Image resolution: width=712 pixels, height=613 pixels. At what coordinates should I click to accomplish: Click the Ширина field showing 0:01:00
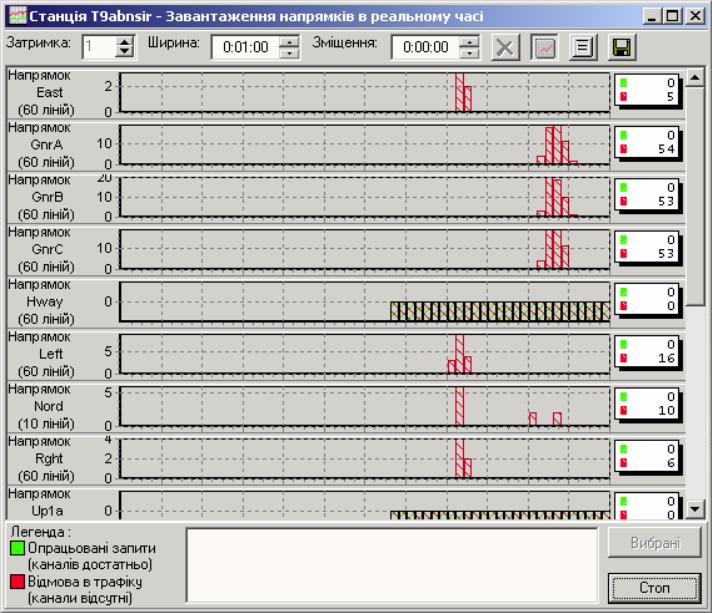tap(246, 47)
